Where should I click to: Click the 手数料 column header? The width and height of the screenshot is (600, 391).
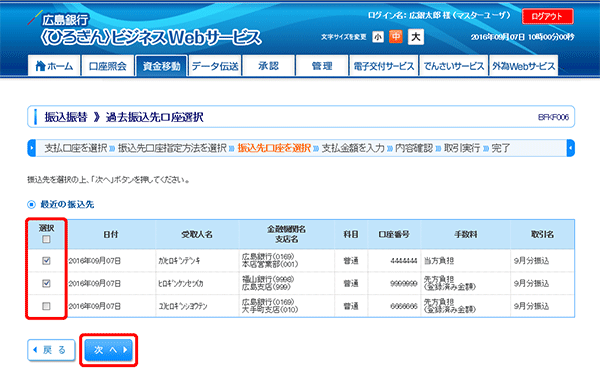pos(466,234)
